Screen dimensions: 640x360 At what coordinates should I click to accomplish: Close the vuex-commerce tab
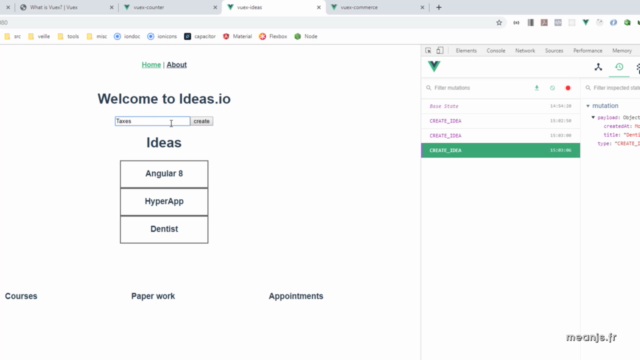[422, 7]
